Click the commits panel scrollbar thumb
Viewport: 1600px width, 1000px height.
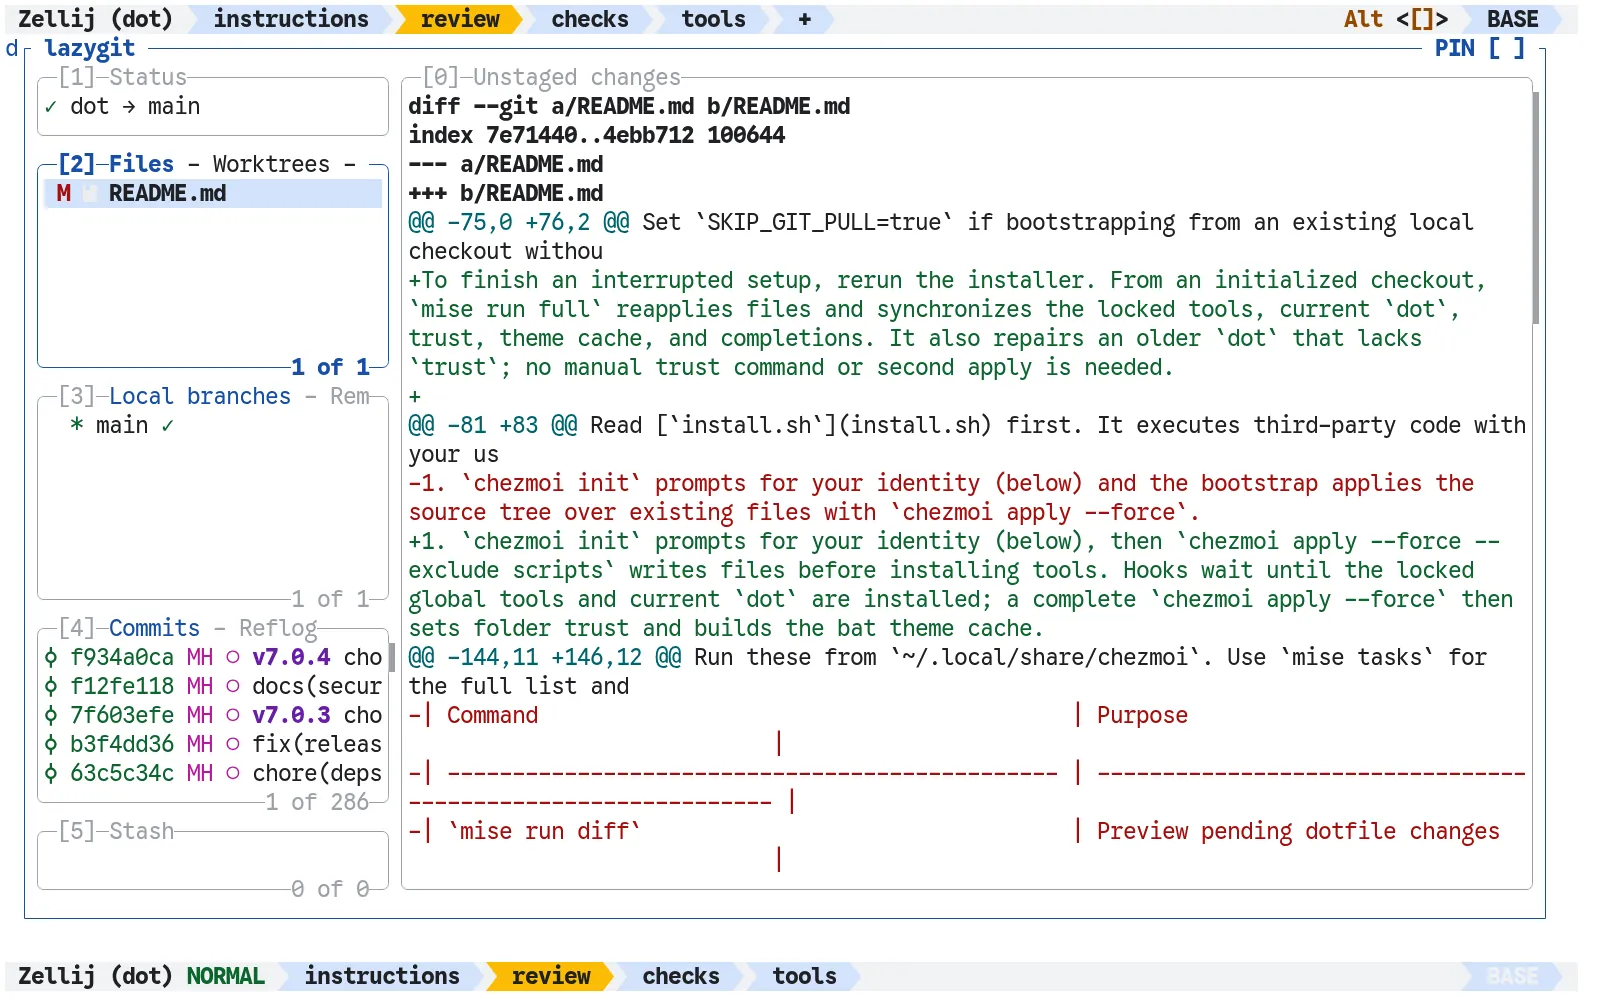391,657
